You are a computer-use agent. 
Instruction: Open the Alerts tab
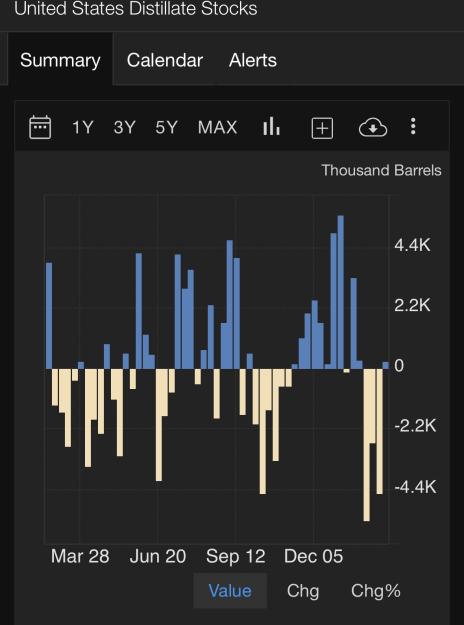pyautogui.click(x=253, y=60)
